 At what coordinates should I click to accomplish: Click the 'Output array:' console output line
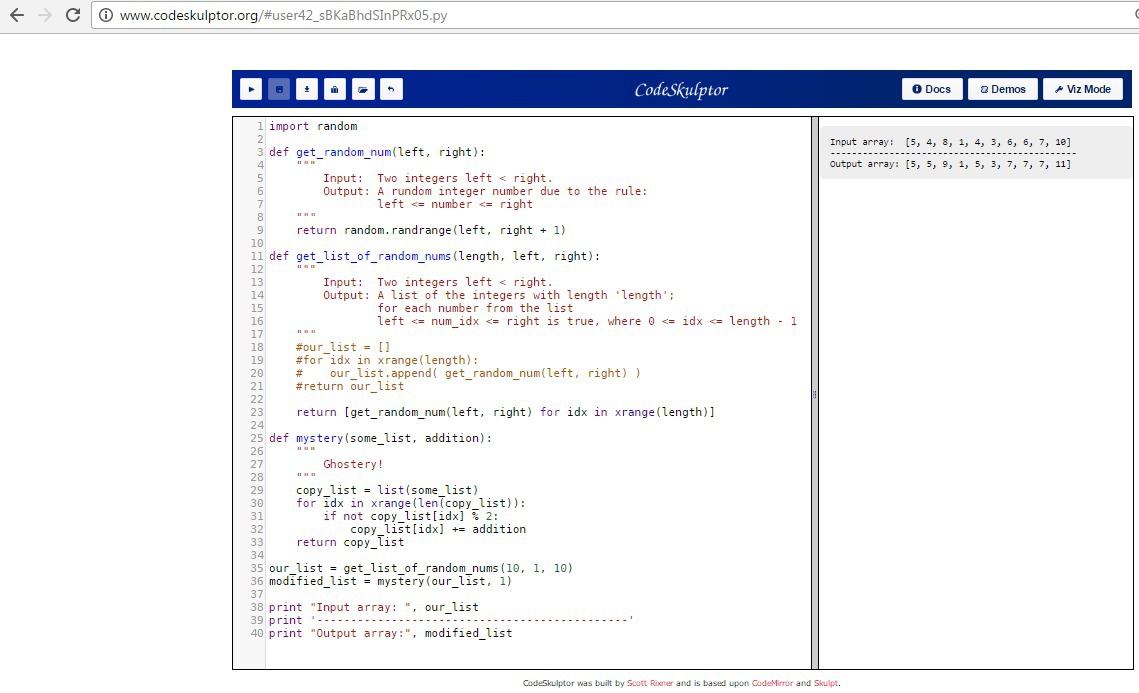(950, 164)
